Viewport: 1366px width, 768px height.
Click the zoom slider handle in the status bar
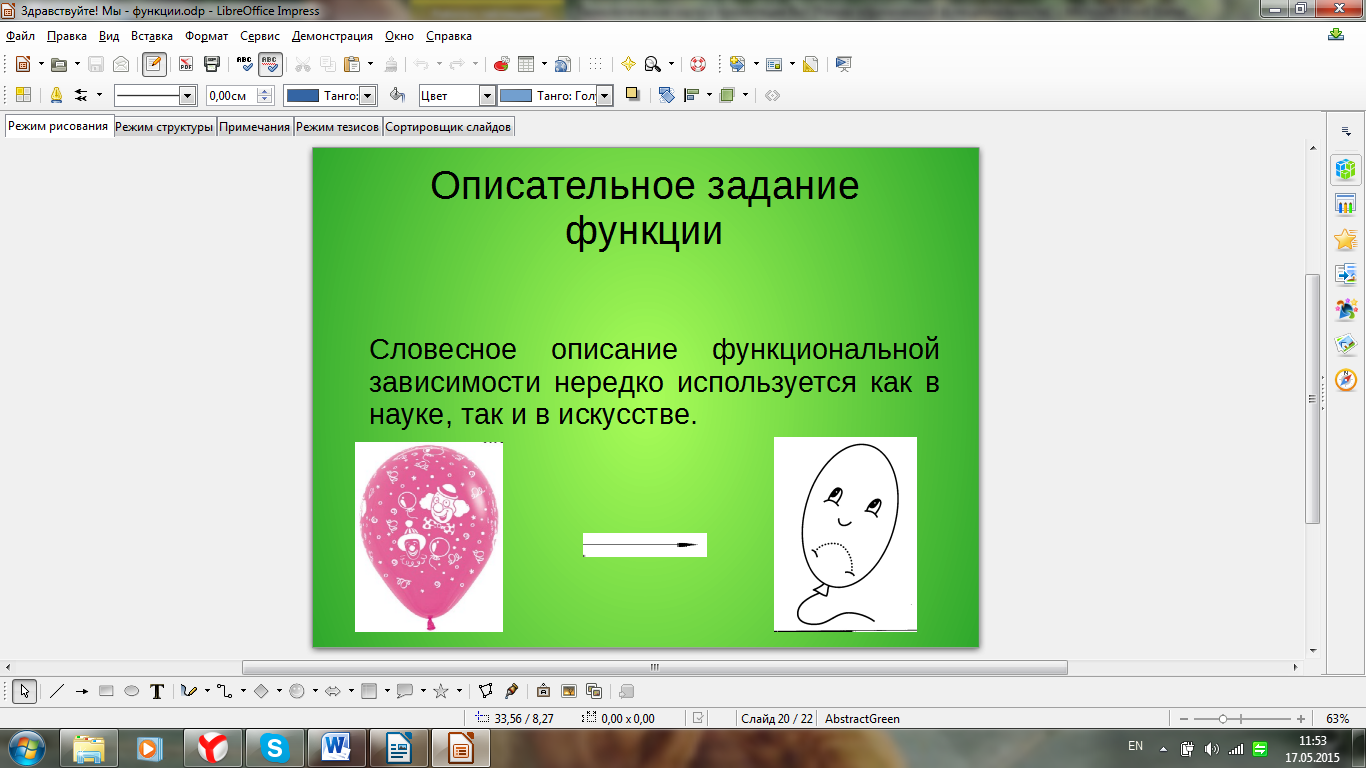point(1223,719)
